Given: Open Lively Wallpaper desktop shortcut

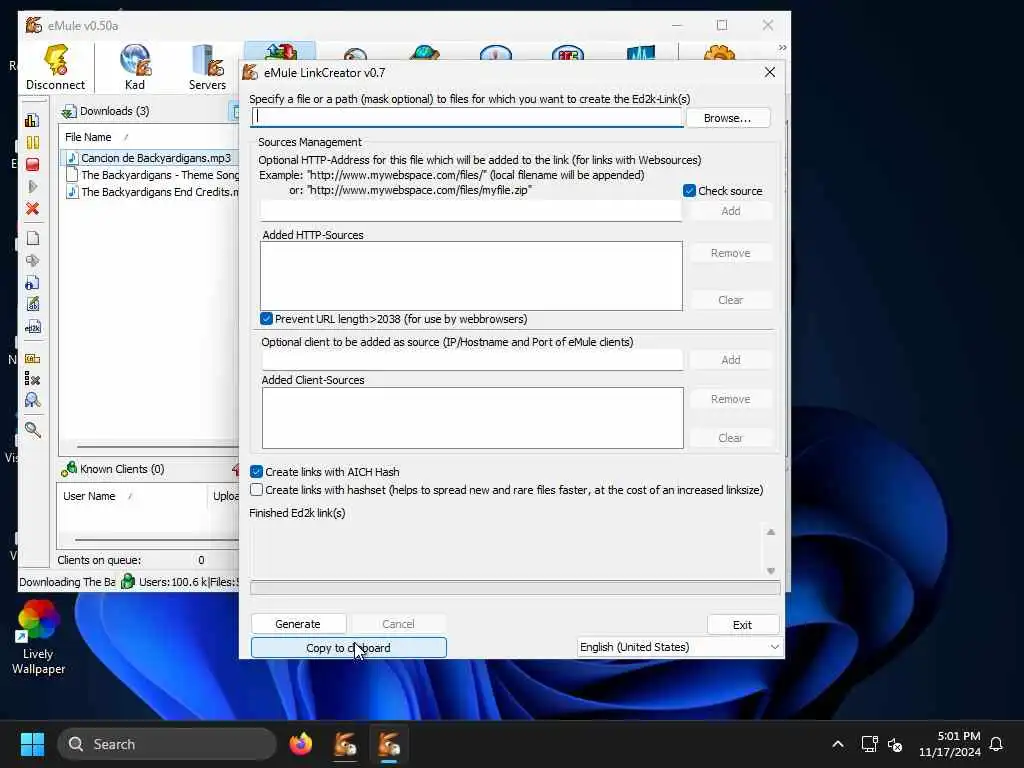Looking at the screenshot, I should (x=38, y=638).
